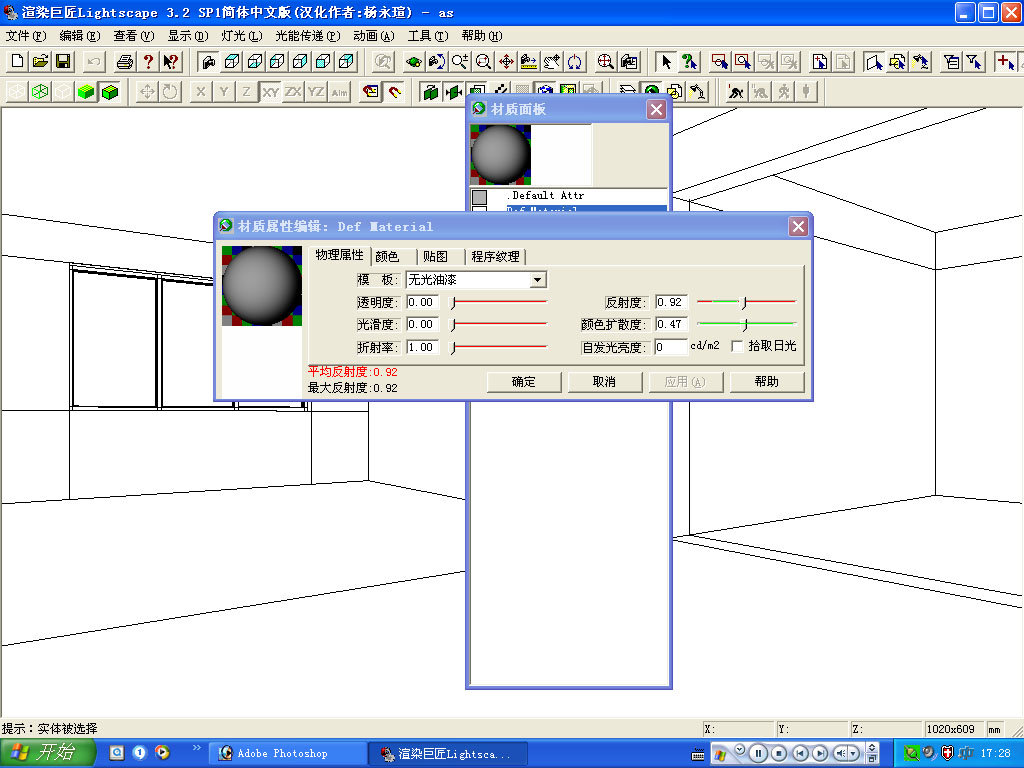Click the Lightscape taskbar button
The height and width of the screenshot is (768, 1024).
pyautogui.click(x=447, y=754)
